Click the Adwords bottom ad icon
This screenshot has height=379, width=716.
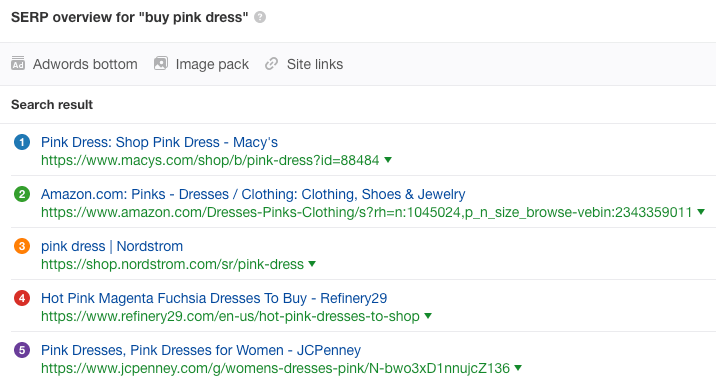coord(18,63)
